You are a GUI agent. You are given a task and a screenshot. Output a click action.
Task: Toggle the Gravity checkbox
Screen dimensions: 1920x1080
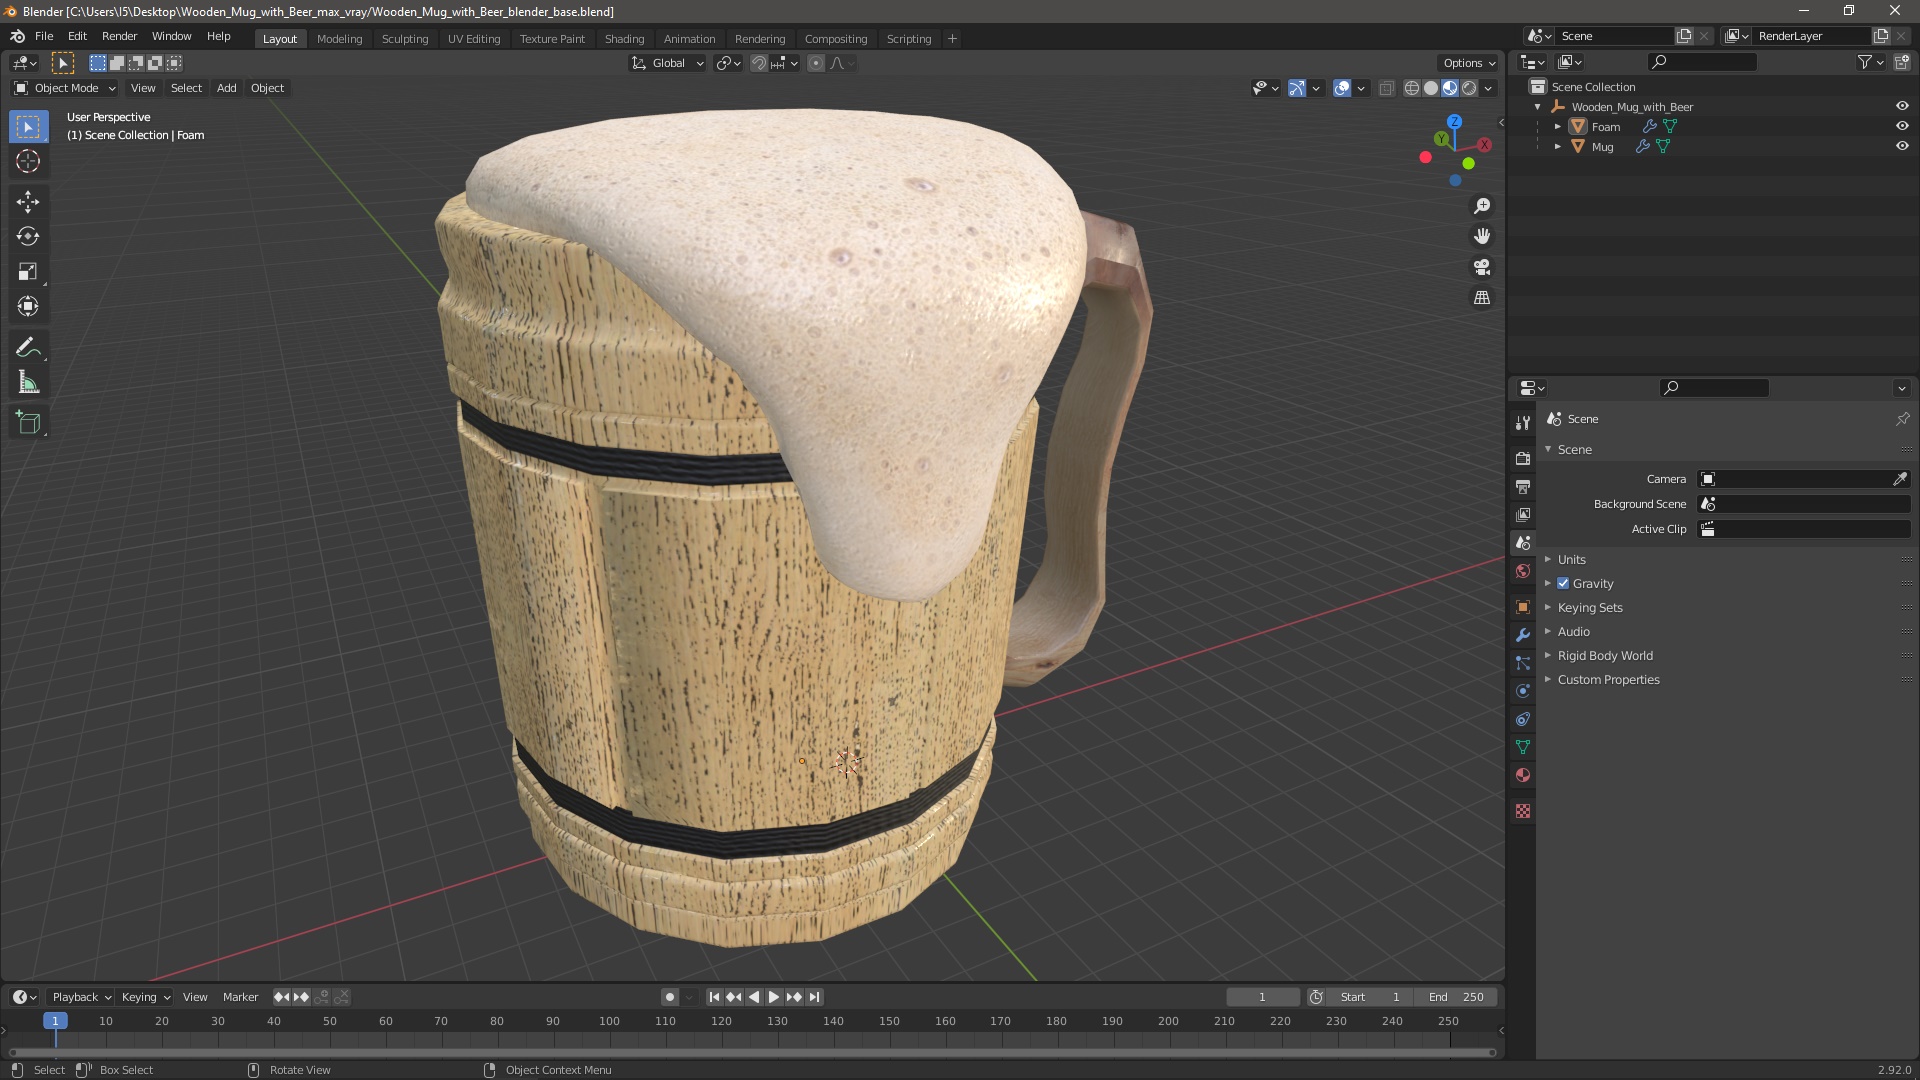tap(1563, 583)
